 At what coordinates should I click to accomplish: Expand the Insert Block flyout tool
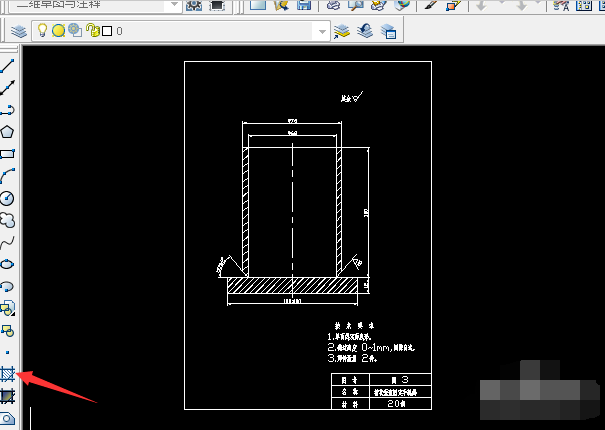7,308
